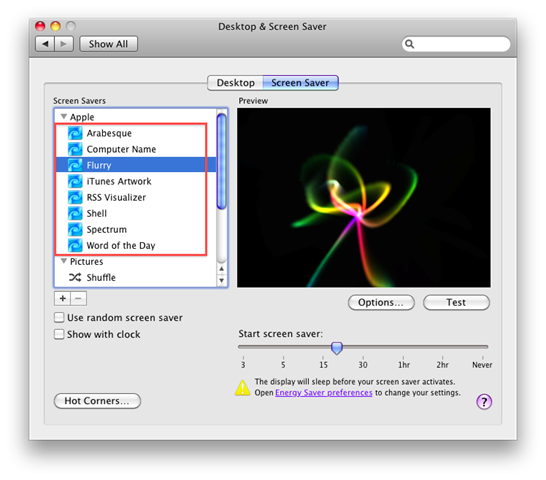The image size is (546, 480).
Task: Select the Screen Saver tab
Action: (300, 83)
